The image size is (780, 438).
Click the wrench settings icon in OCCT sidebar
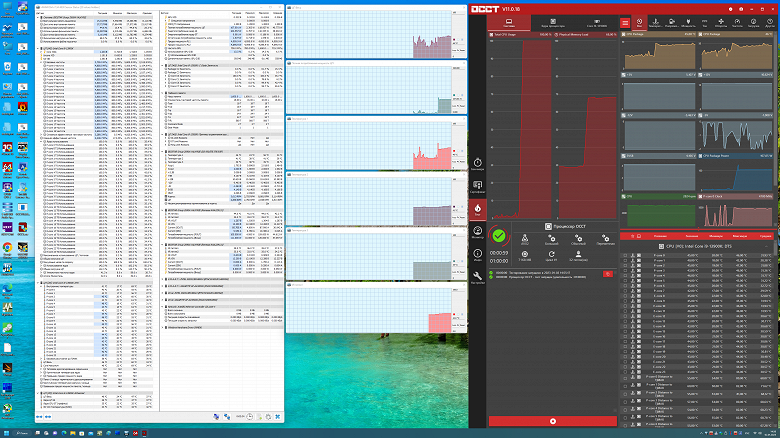click(x=477, y=276)
